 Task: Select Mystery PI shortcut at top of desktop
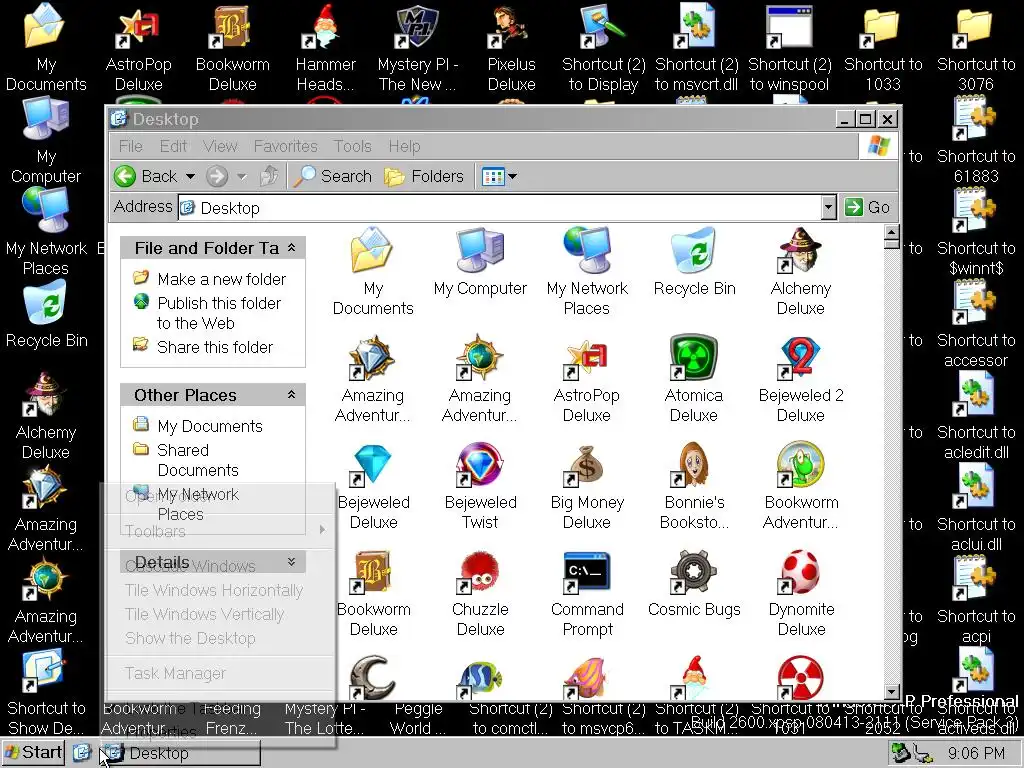pos(418,47)
